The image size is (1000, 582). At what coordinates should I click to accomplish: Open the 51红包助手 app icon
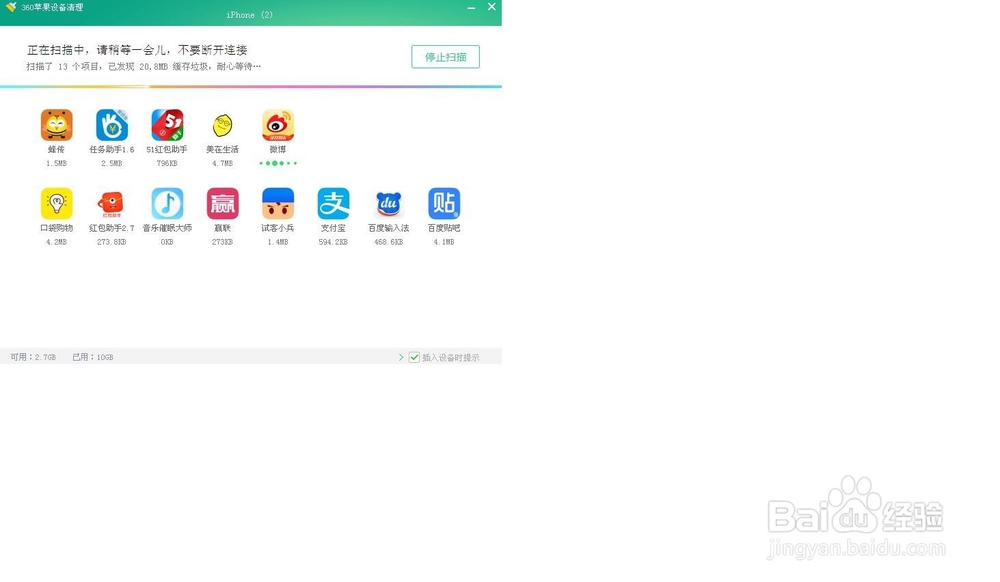pos(167,125)
